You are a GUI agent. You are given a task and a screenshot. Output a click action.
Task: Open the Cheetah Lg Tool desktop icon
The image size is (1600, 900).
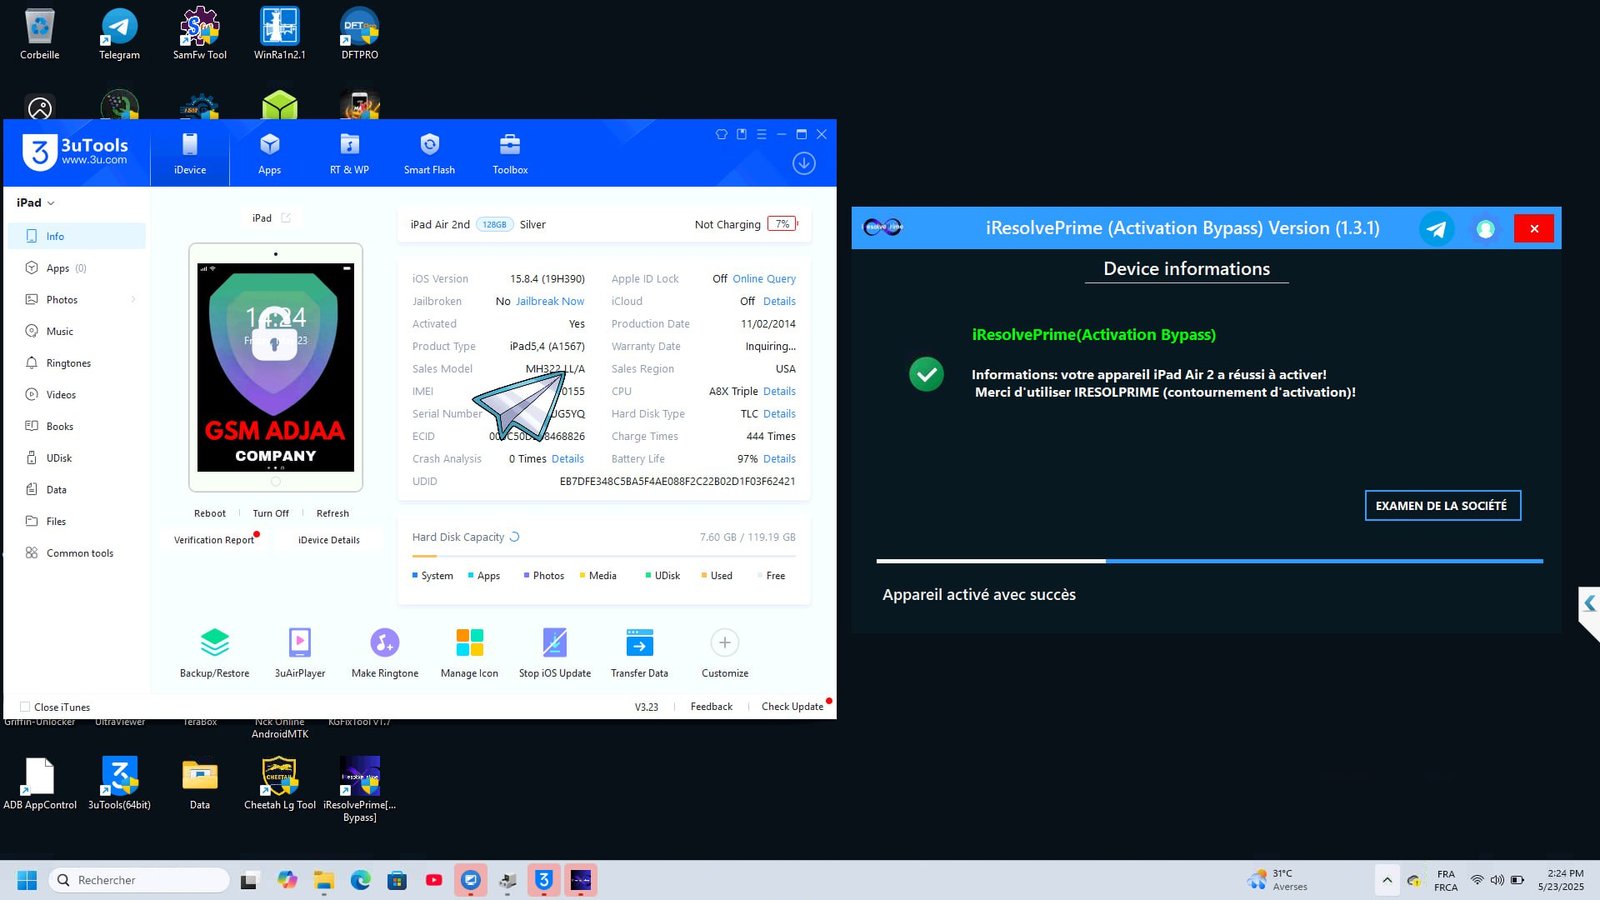click(x=280, y=783)
